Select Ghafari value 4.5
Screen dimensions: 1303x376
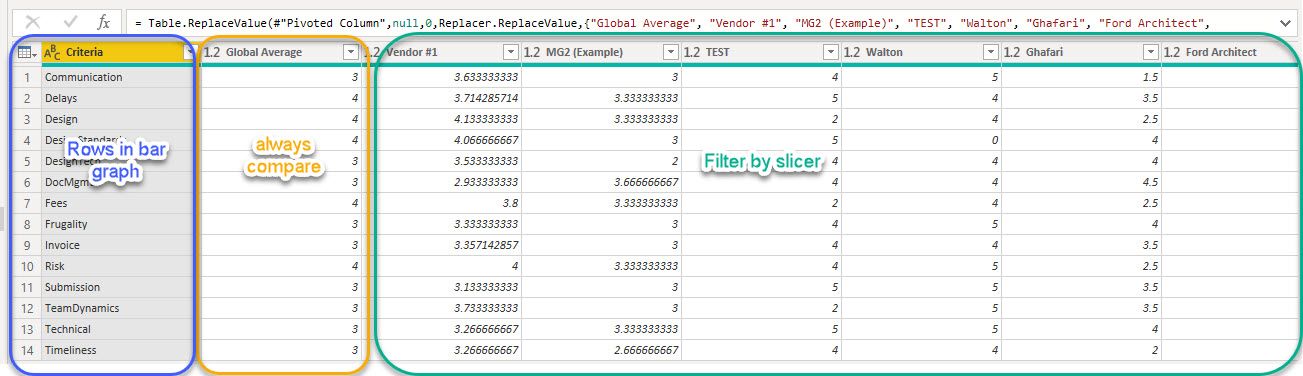[1080, 182]
